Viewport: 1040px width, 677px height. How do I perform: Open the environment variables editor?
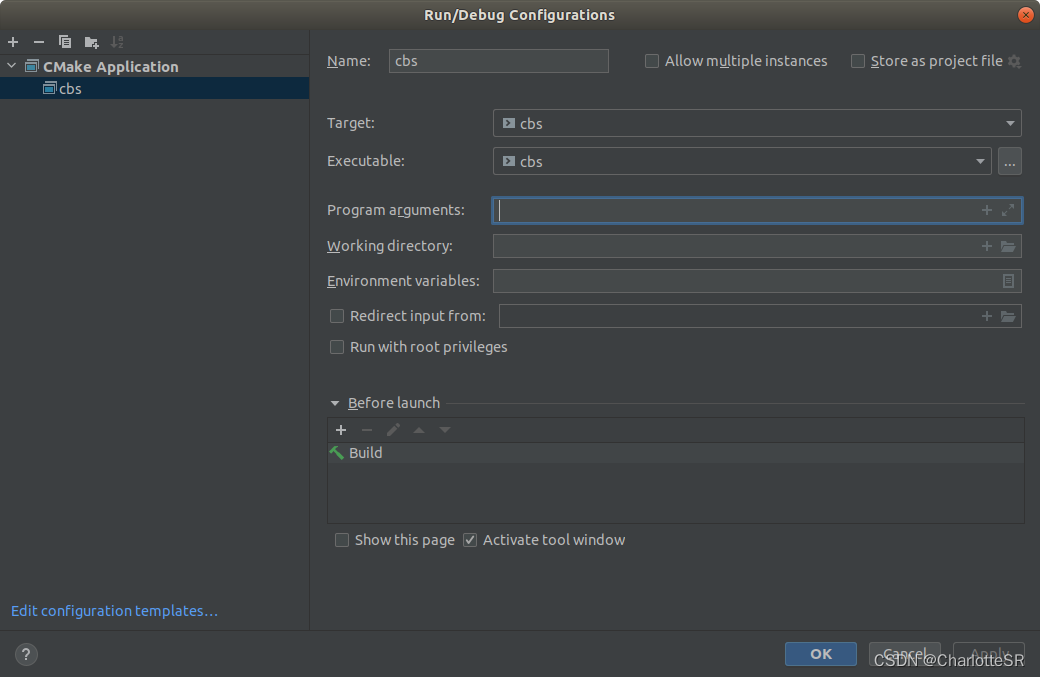click(x=1008, y=281)
